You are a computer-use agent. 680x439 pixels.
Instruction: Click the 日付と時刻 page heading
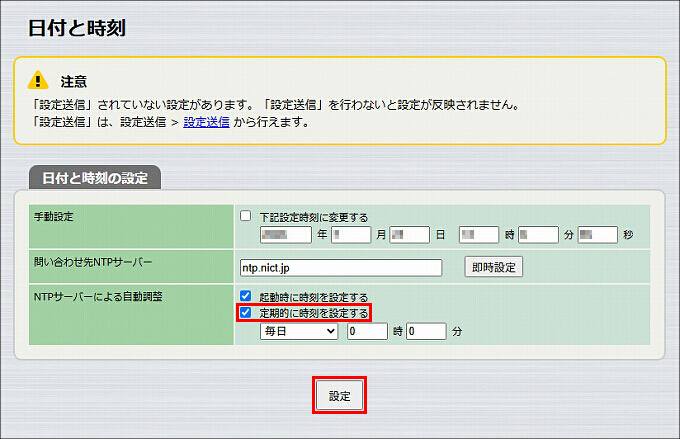tap(77, 28)
